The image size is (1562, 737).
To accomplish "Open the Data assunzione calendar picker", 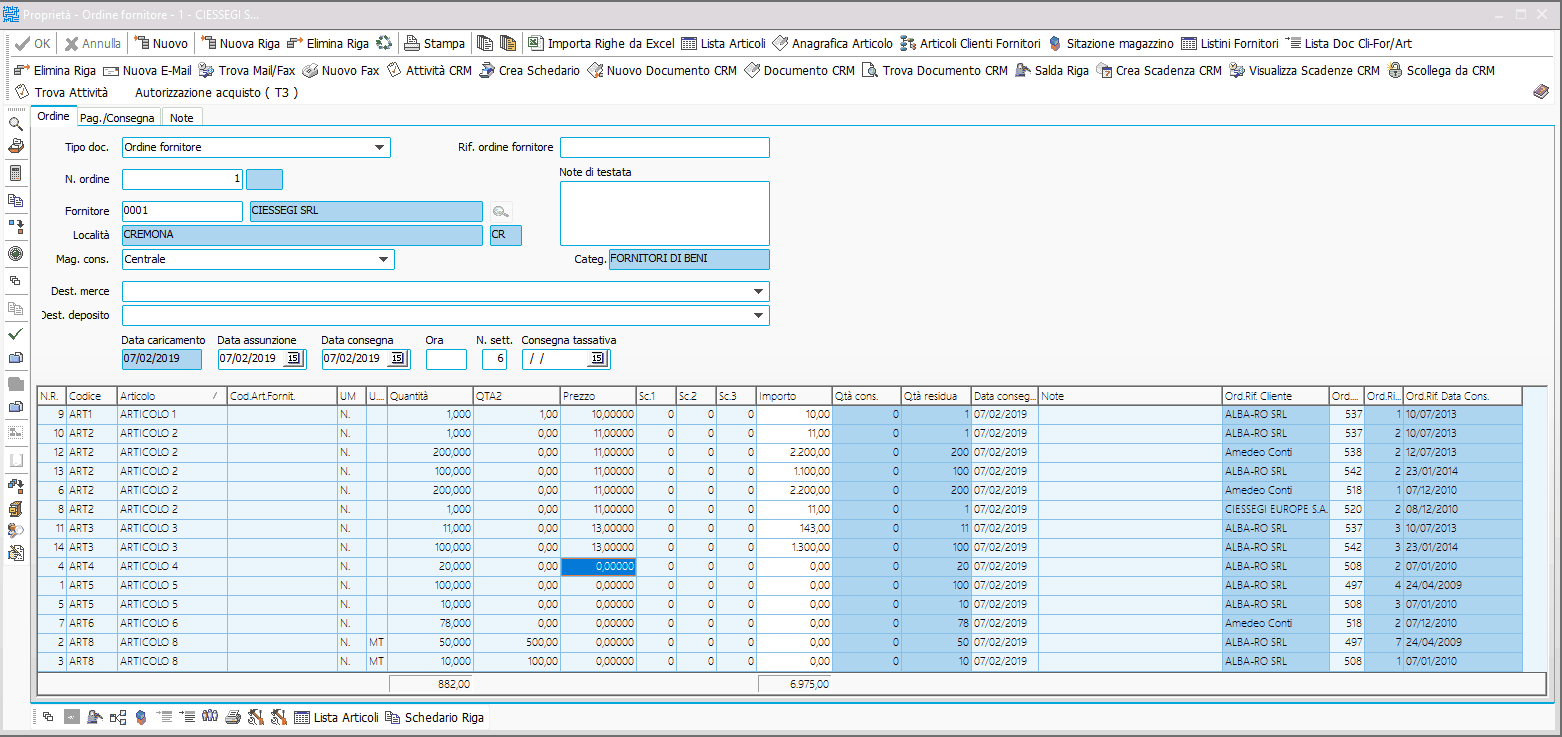I will (293, 359).
